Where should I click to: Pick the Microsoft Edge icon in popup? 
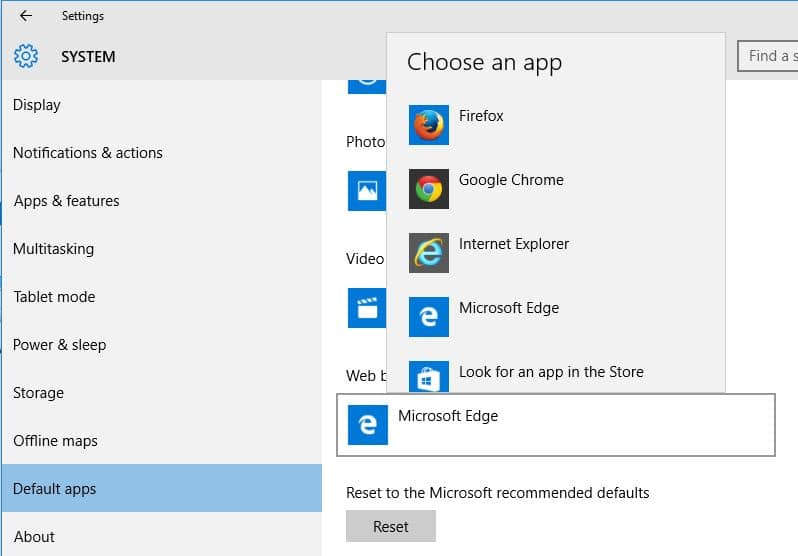429,317
